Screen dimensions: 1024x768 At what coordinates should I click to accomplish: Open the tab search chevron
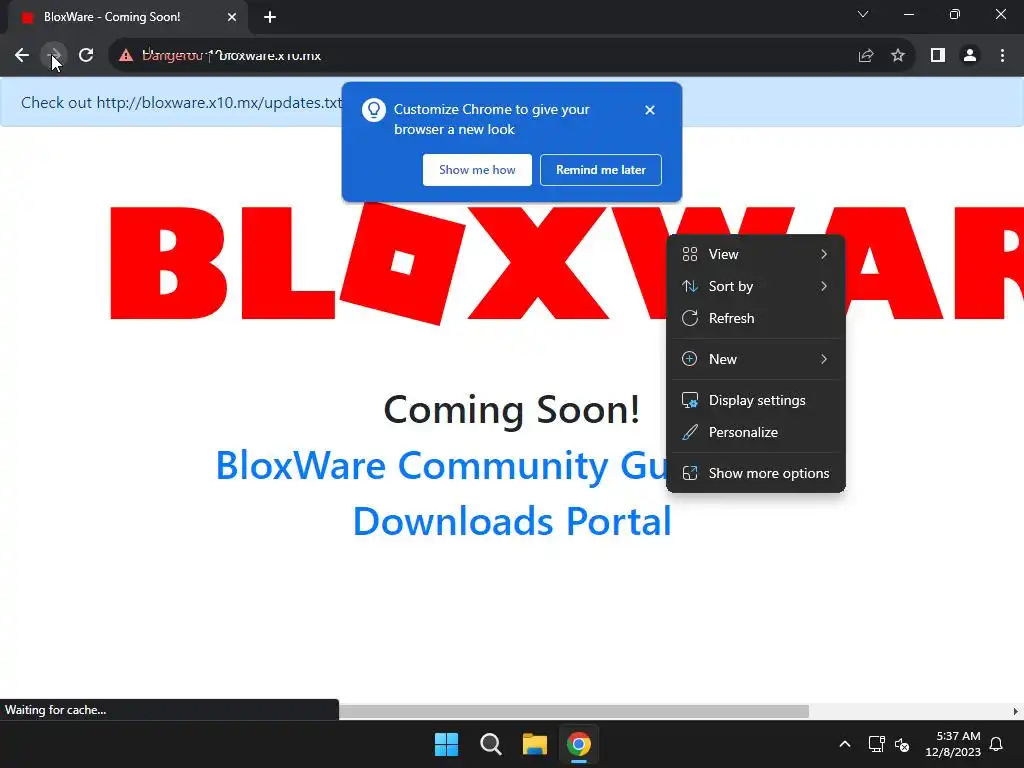point(863,14)
